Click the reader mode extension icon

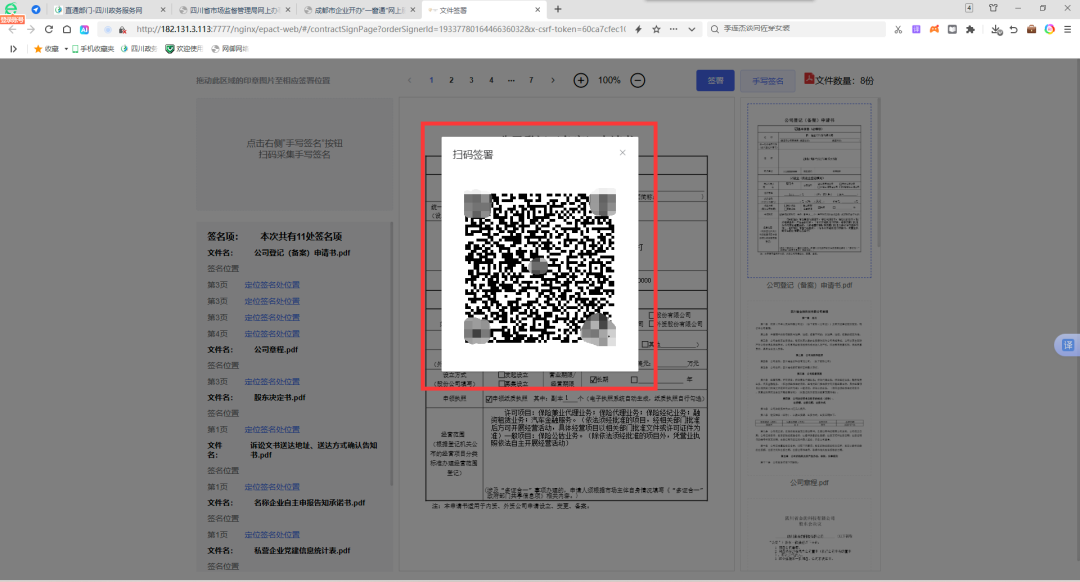[x=952, y=30]
